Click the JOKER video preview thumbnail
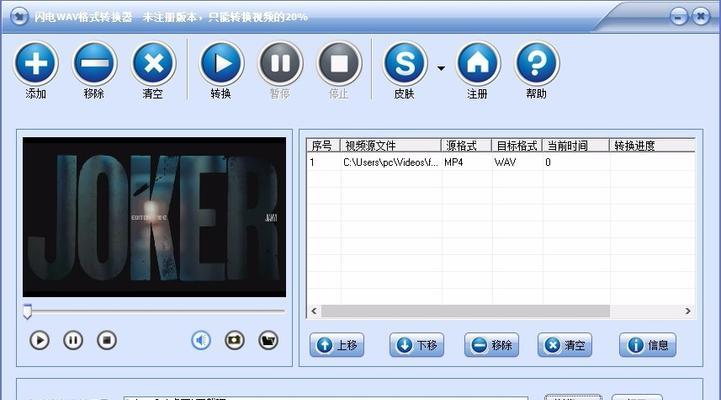 click(x=154, y=217)
